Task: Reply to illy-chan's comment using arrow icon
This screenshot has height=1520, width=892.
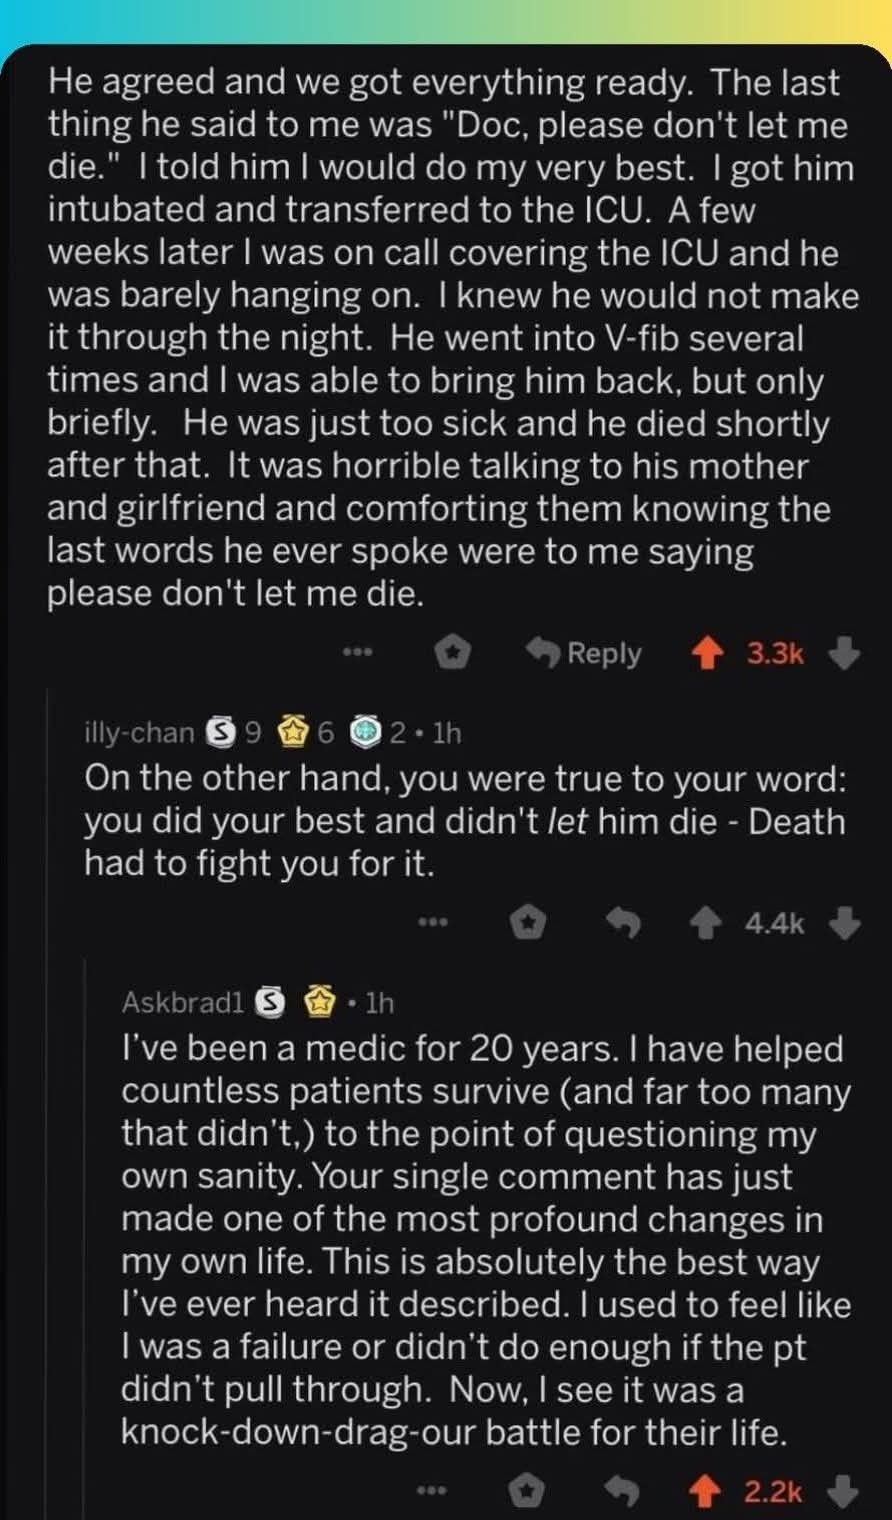Action: 626,925
